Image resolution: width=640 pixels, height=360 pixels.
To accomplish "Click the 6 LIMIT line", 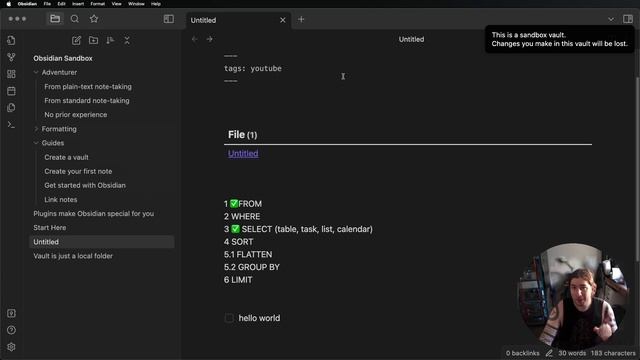I will [x=238, y=280].
